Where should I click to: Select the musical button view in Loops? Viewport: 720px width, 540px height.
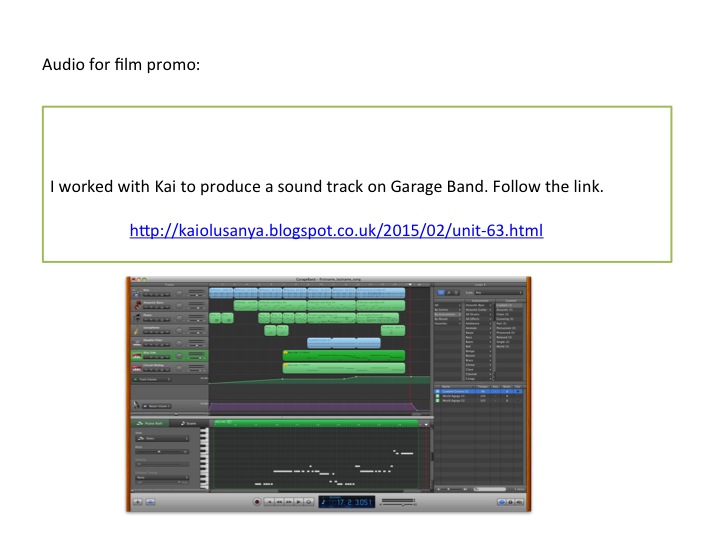point(449,292)
